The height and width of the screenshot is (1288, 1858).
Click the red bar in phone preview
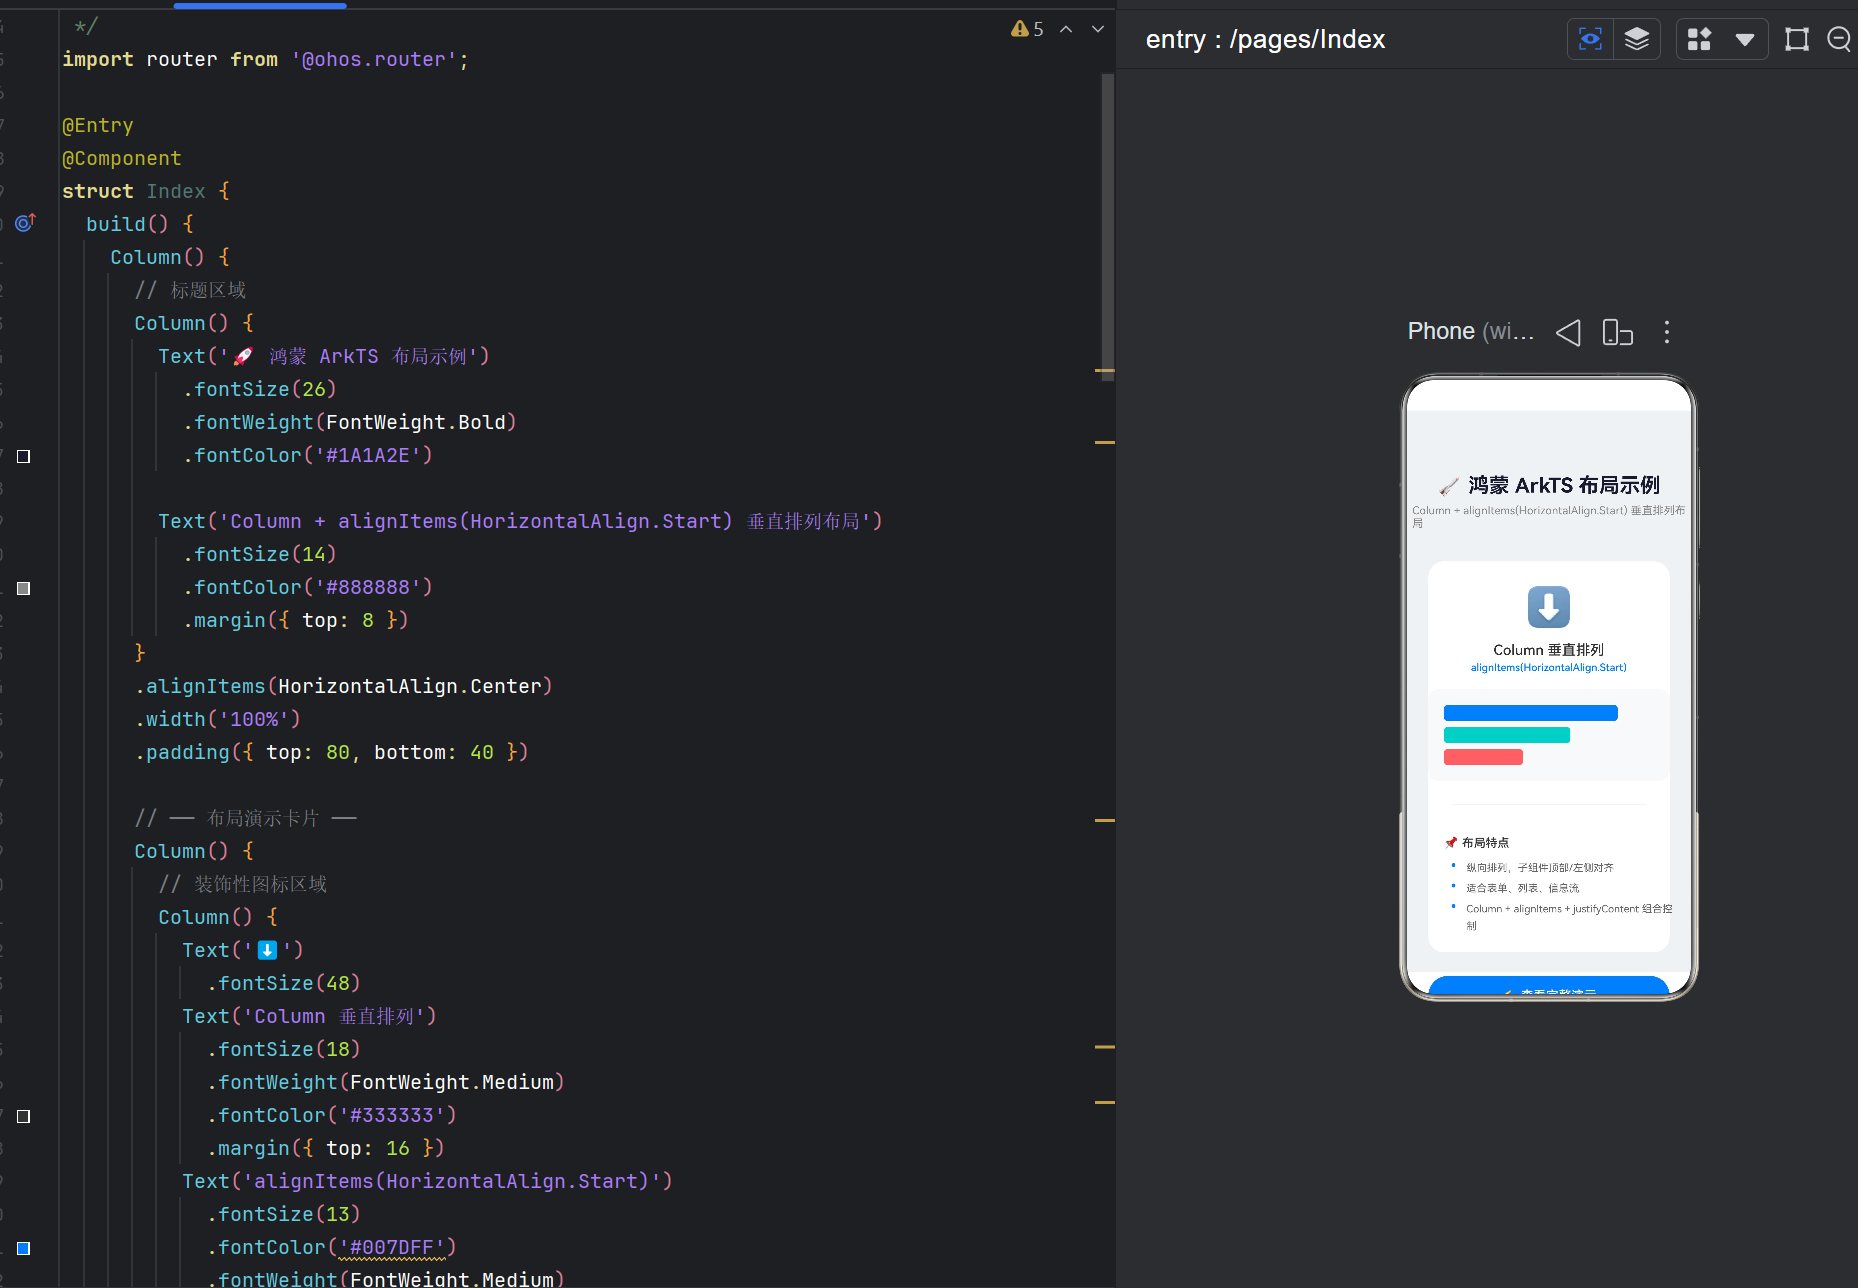pos(1483,757)
